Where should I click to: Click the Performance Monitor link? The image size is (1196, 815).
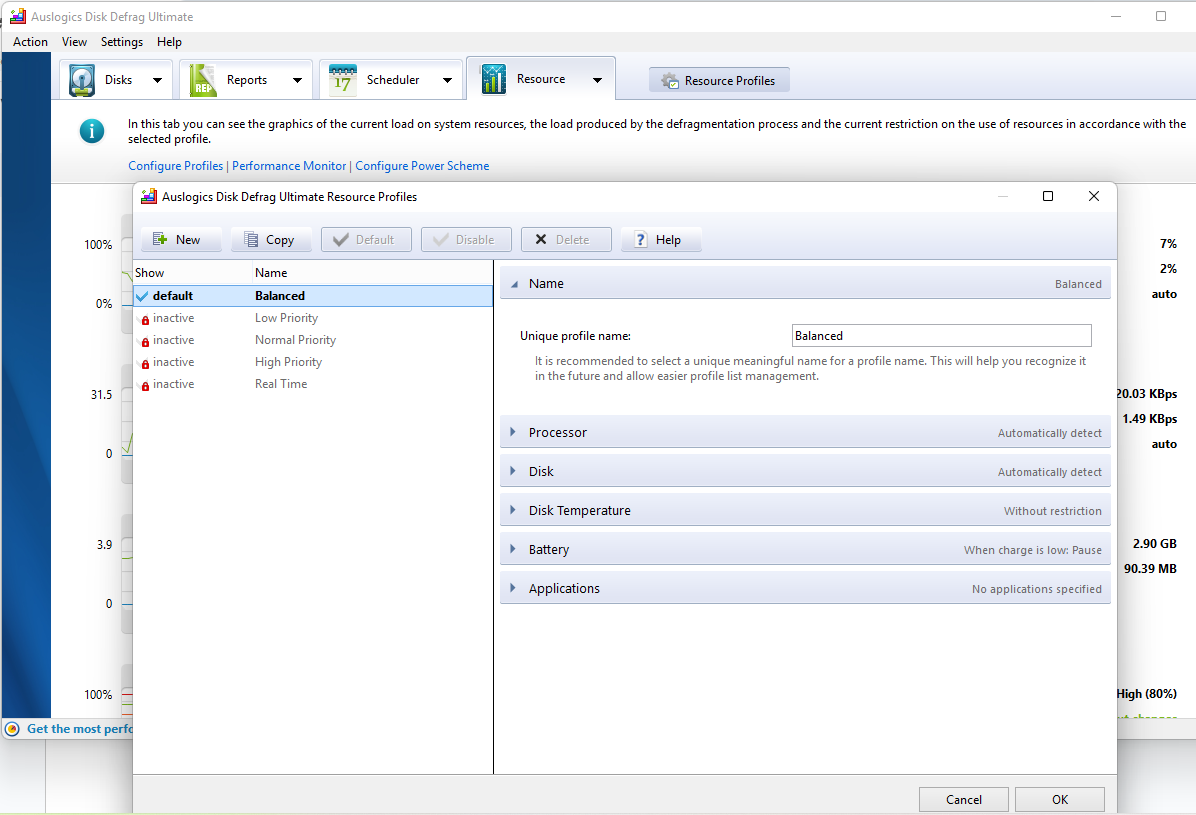click(289, 166)
